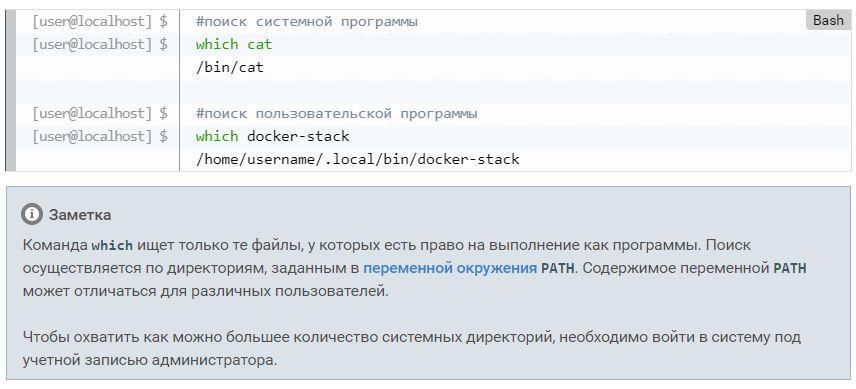Click the prompt next to пользовательской программы comment
This screenshot has height=389, width=856.
(100, 113)
